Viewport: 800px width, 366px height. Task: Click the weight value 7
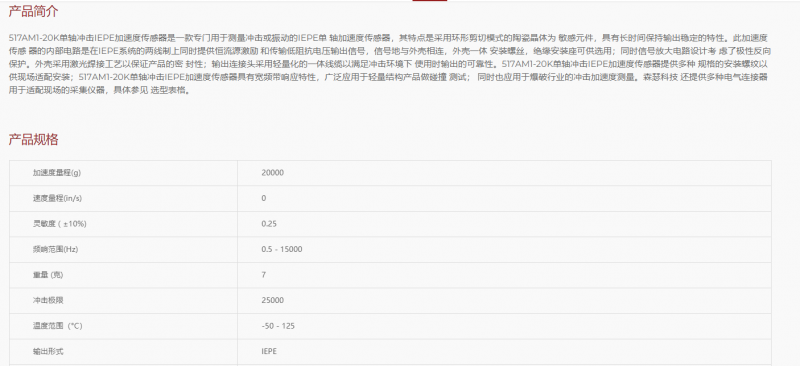coord(264,275)
